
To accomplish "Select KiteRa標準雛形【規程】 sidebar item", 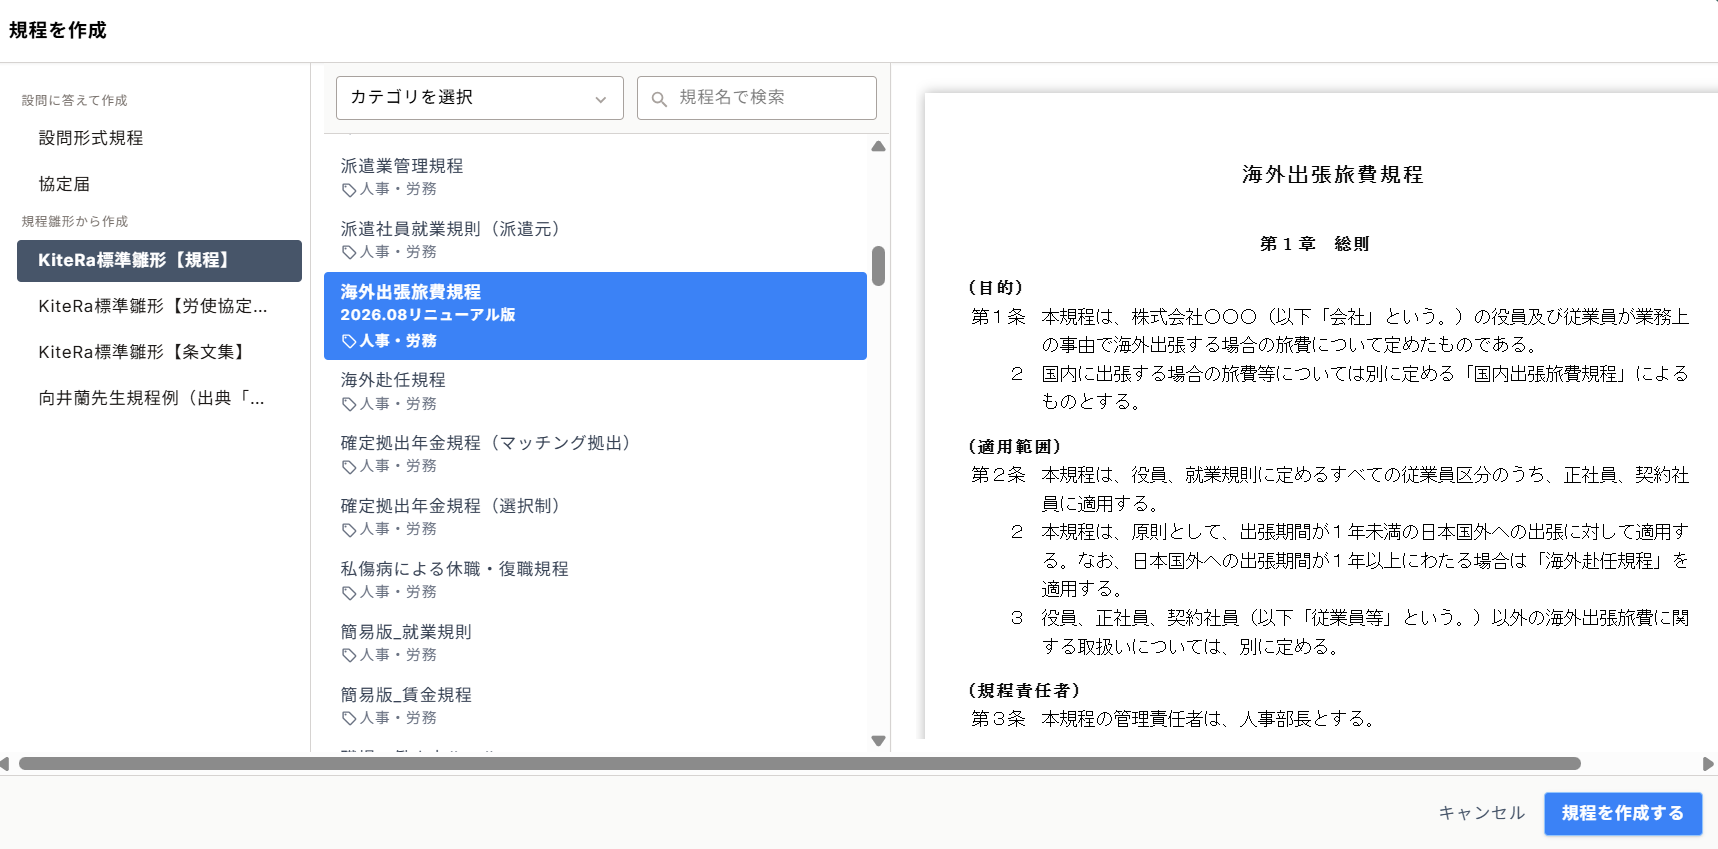I will point(159,261).
